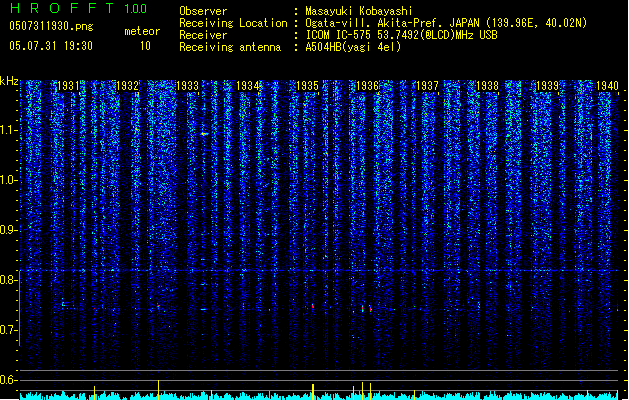Click the Receiver label

click(x=203, y=35)
